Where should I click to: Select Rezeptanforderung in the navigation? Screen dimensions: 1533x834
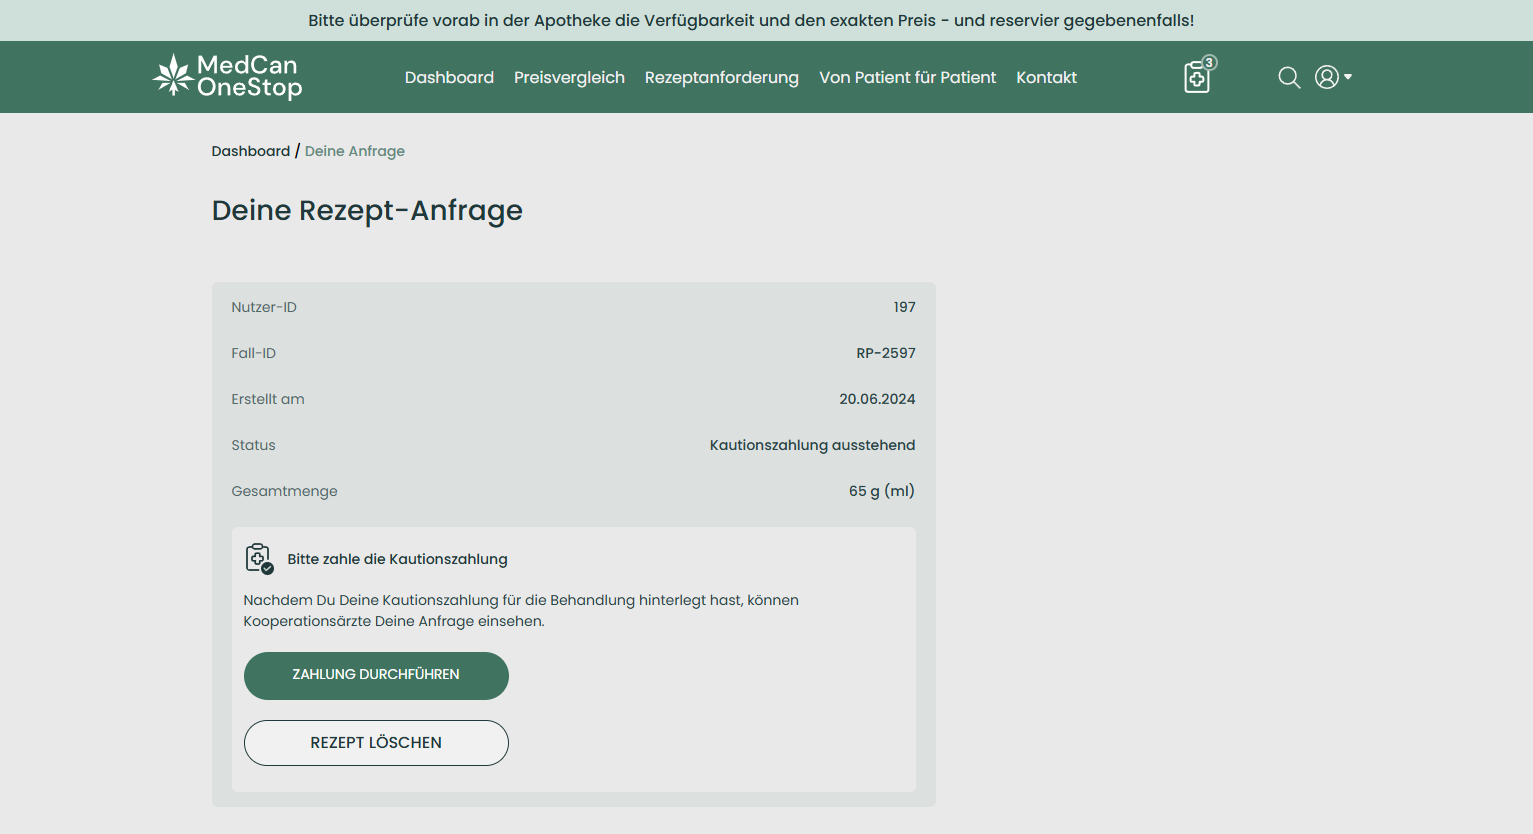[x=721, y=78]
